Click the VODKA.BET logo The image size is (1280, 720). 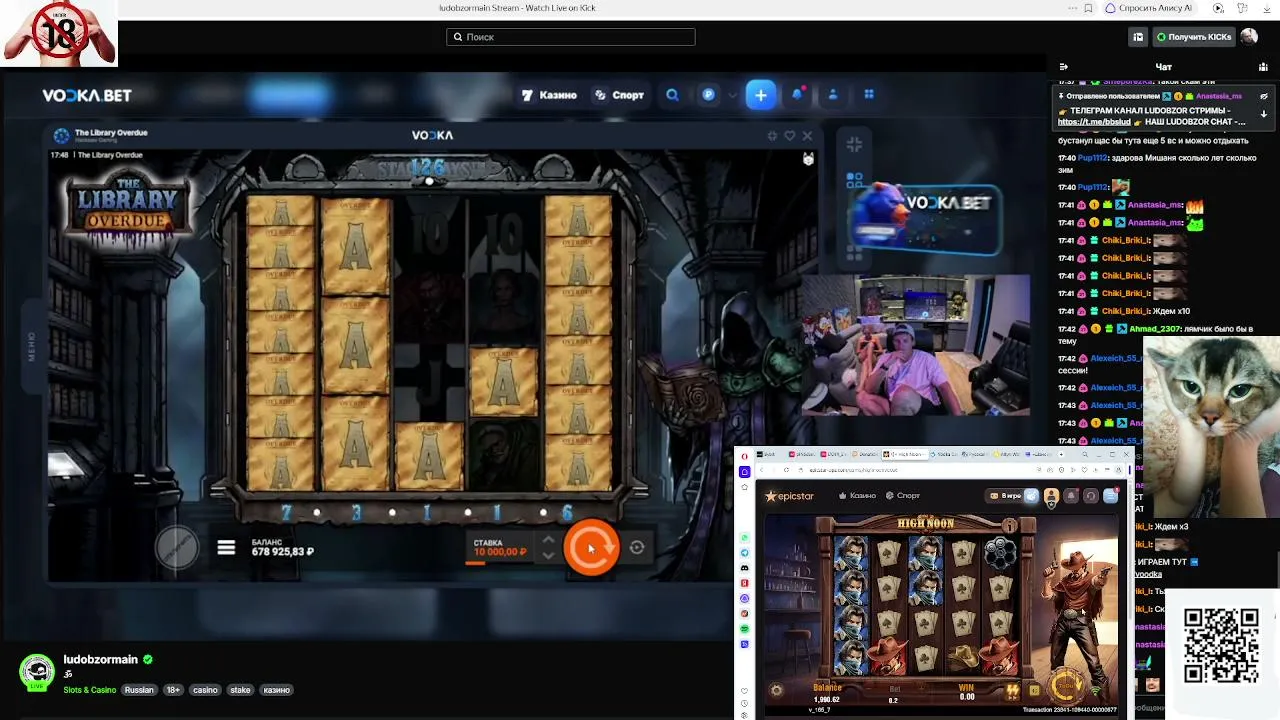tap(87, 95)
